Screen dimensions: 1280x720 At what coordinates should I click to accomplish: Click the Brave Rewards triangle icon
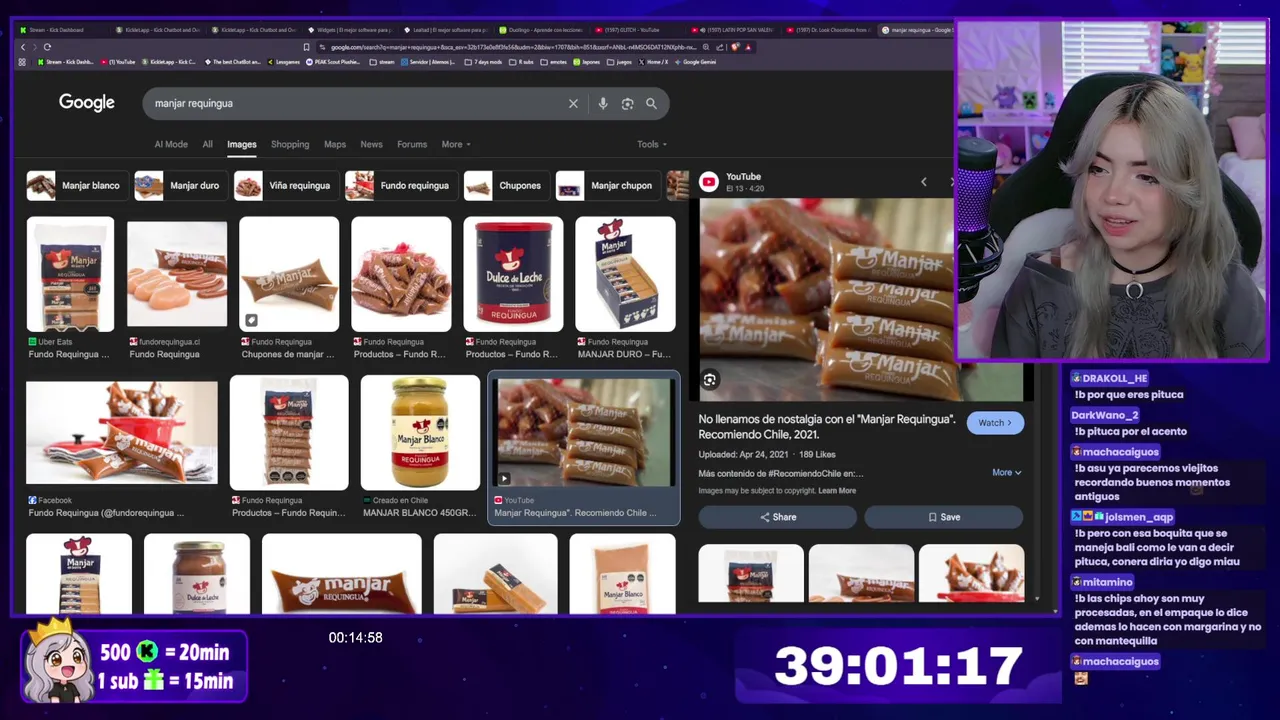pos(748,47)
